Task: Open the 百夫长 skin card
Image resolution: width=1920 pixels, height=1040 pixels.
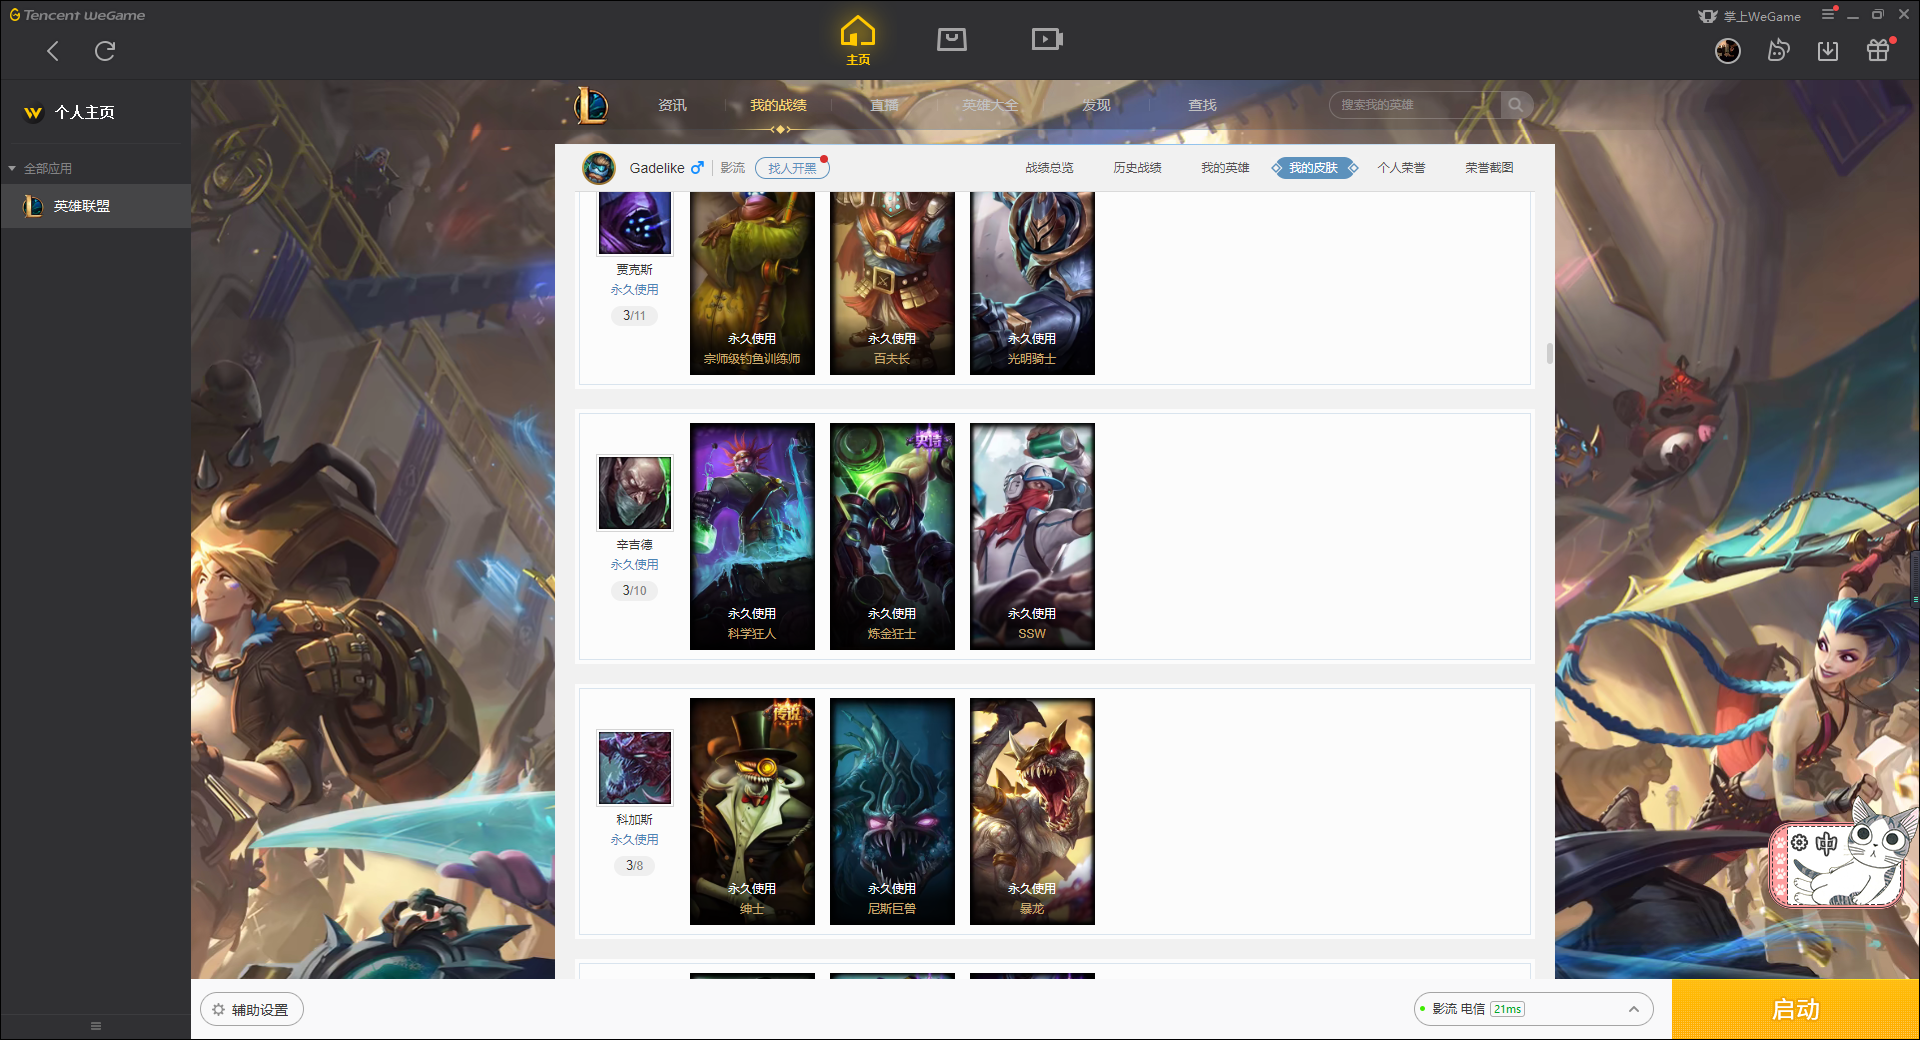Action: [x=892, y=283]
